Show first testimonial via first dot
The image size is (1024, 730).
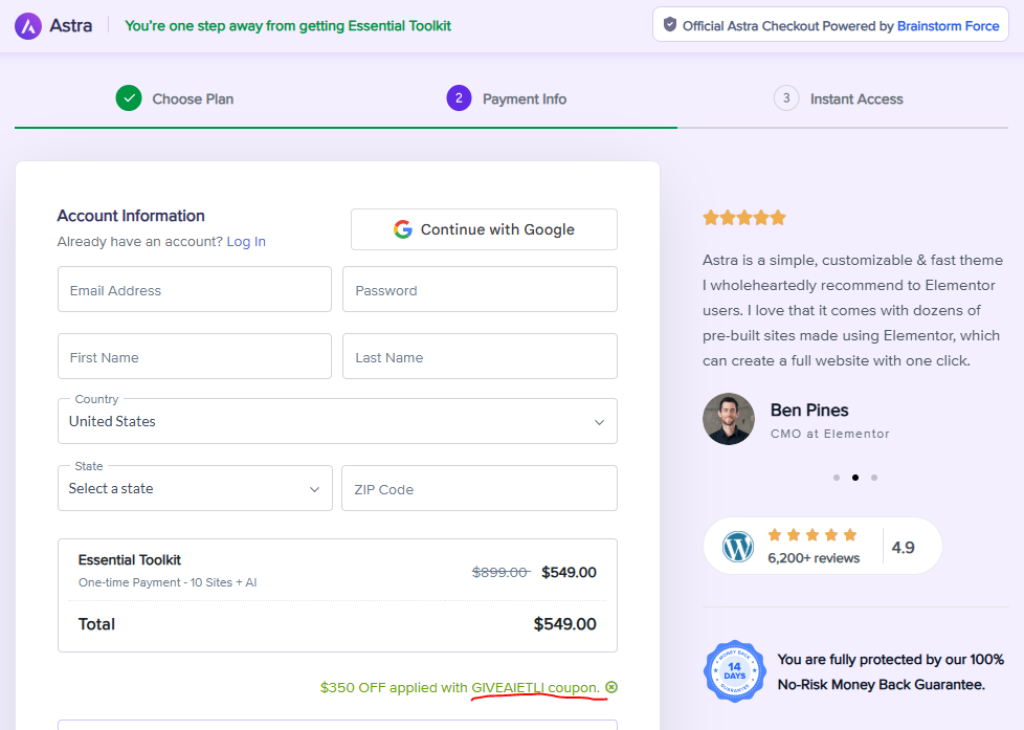(836, 477)
